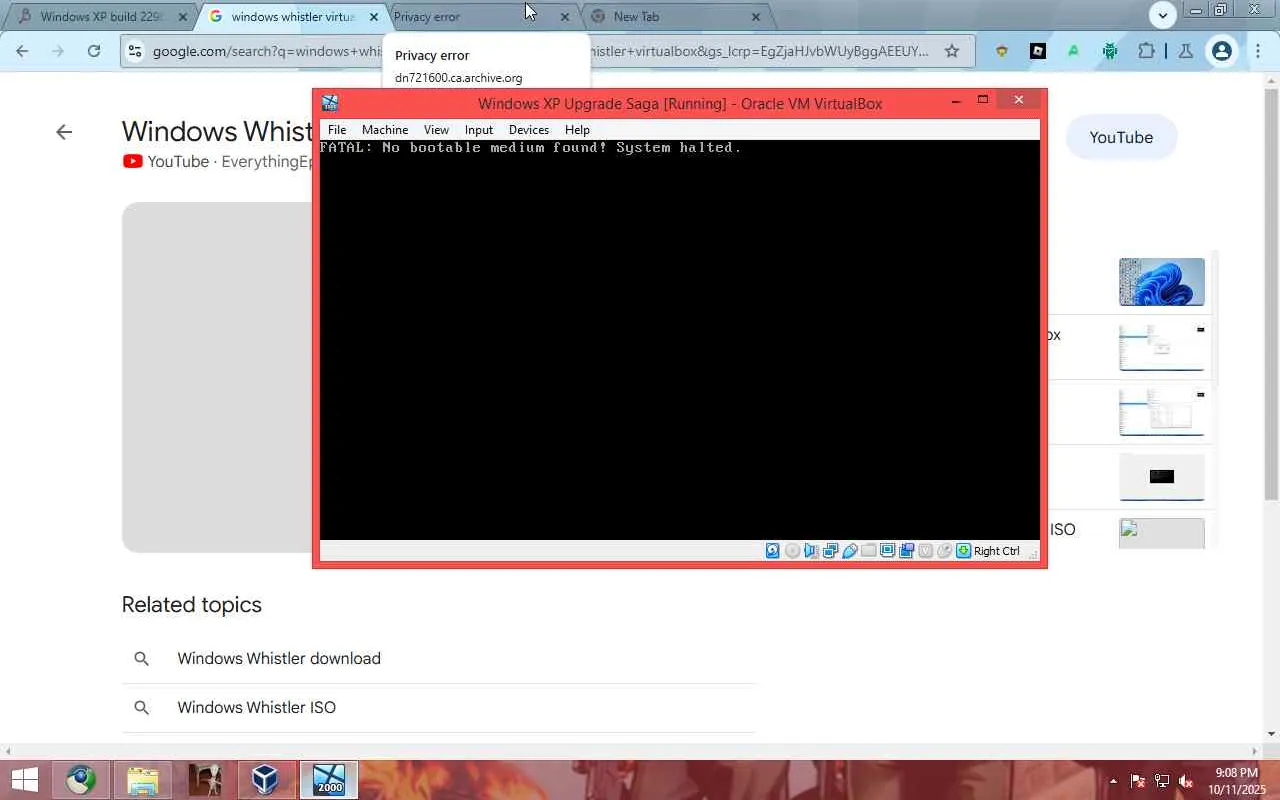Close the Privacy error tab
The width and height of the screenshot is (1280, 800).
tap(565, 17)
